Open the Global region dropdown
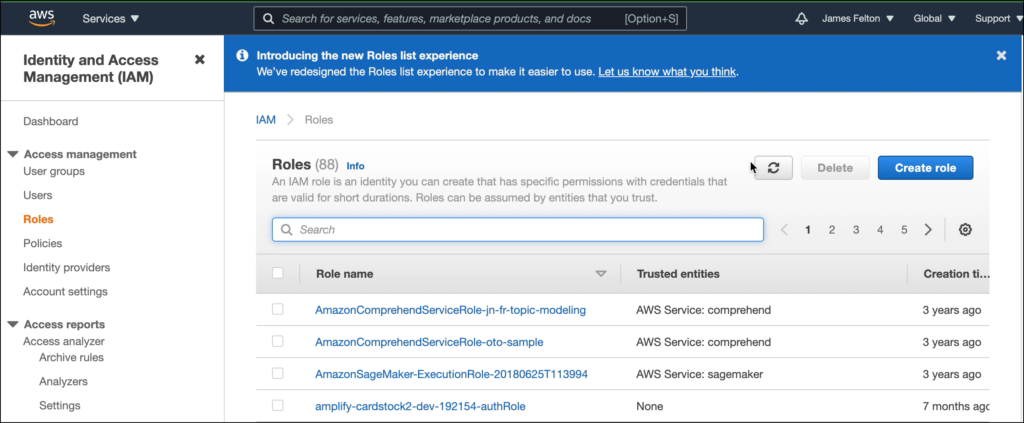Screen dimensions: 1024x423 click(934, 18)
